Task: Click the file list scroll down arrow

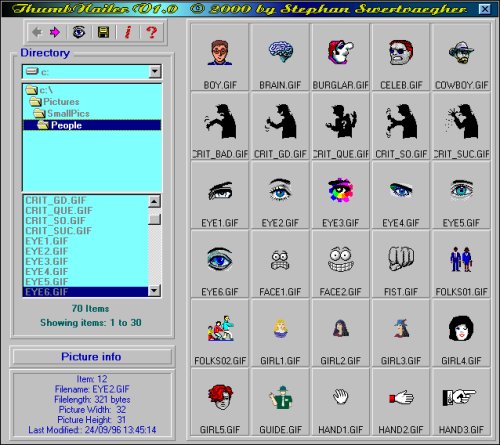Action: click(x=154, y=291)
